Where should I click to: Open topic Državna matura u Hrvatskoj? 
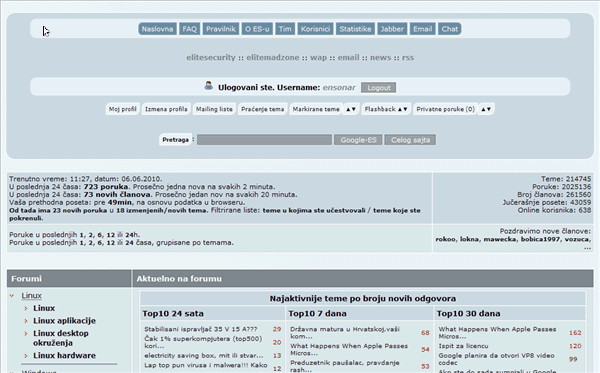coord(345,332)
